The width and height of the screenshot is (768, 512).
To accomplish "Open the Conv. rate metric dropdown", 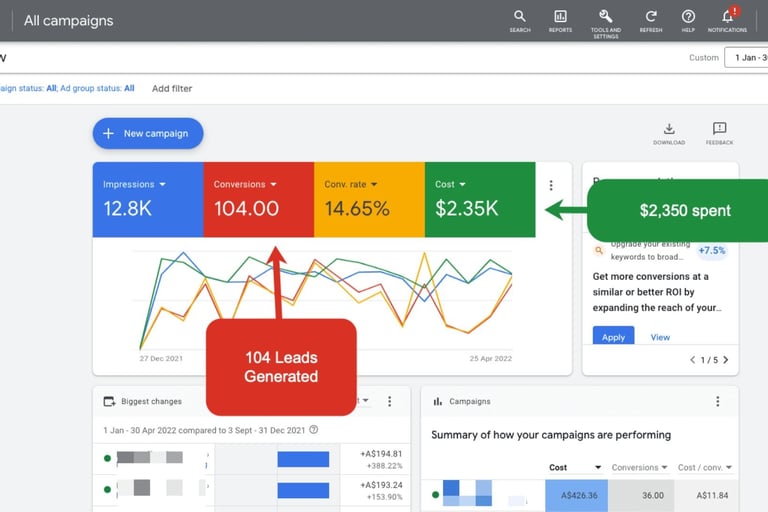I will click(x=374, y=185).
